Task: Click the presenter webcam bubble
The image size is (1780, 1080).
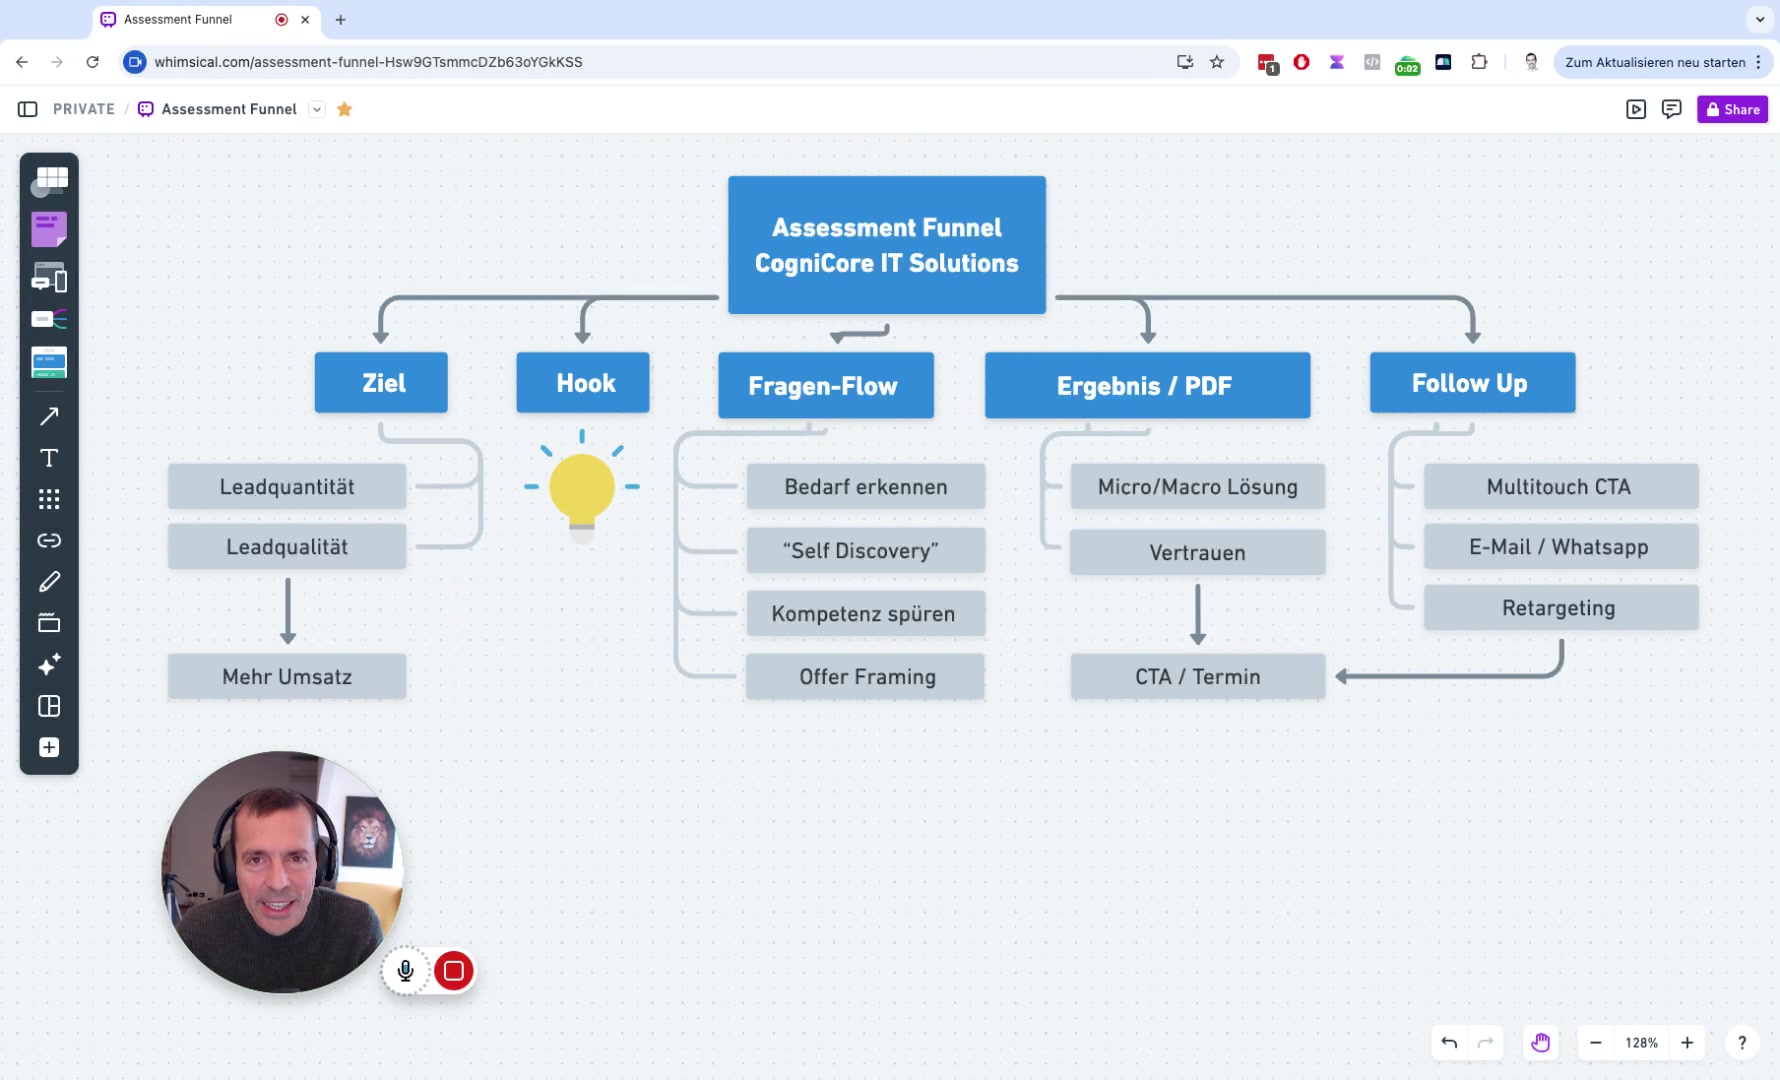Action: [x=282, y=872]
